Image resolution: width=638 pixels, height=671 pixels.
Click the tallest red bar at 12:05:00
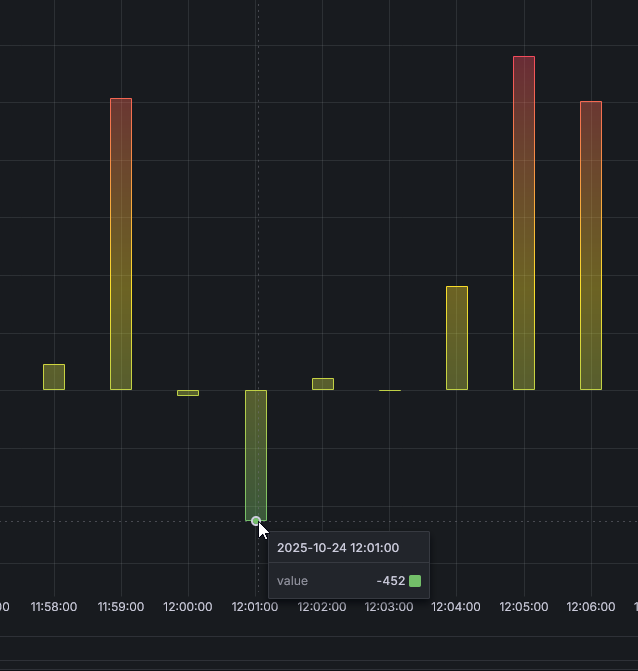[524, 223]
